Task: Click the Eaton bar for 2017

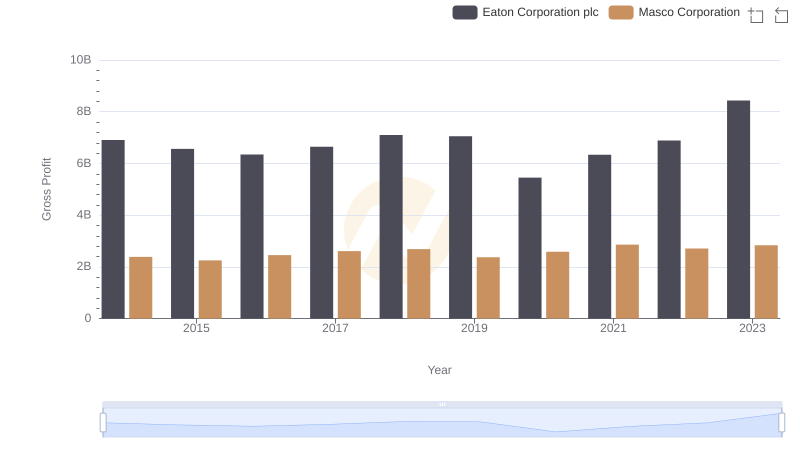Action: [321, 233]
